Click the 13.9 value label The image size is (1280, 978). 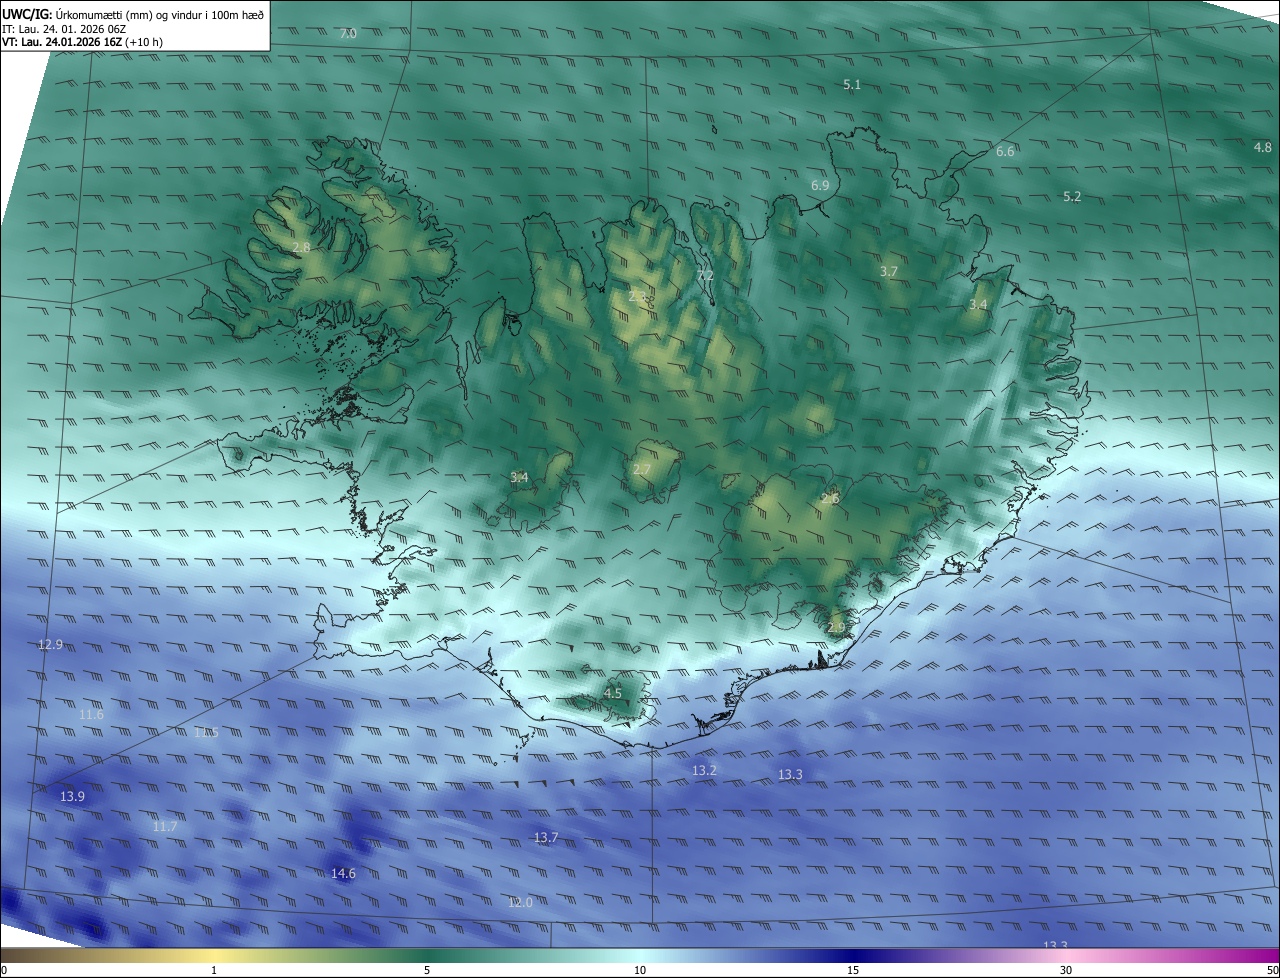pos(72,797)
